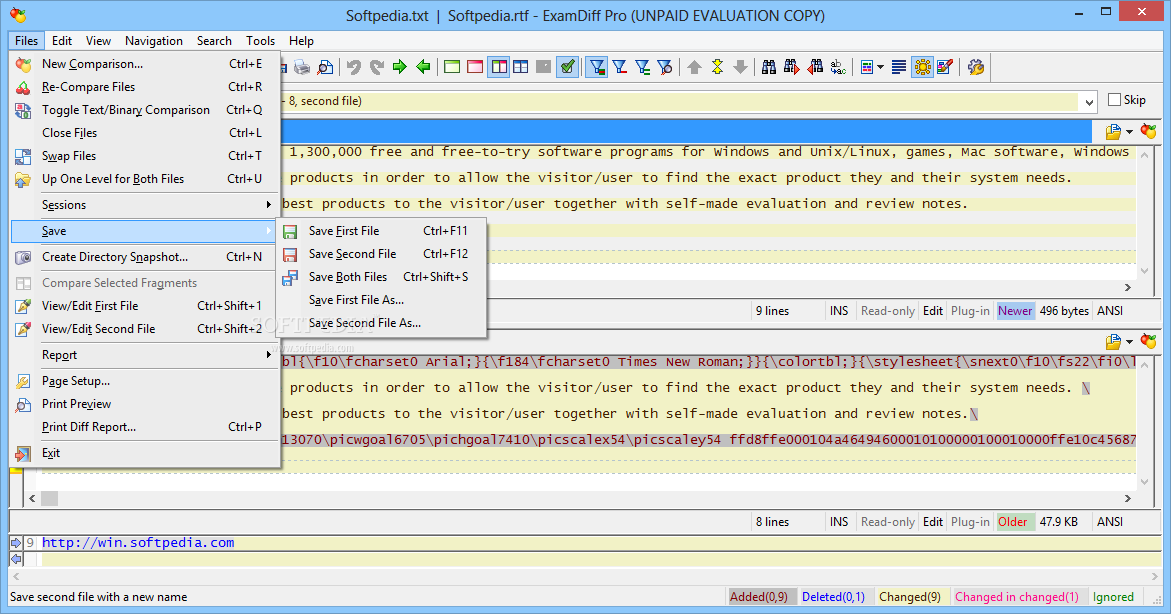Click the funnel icon with a magnifier

665,67
